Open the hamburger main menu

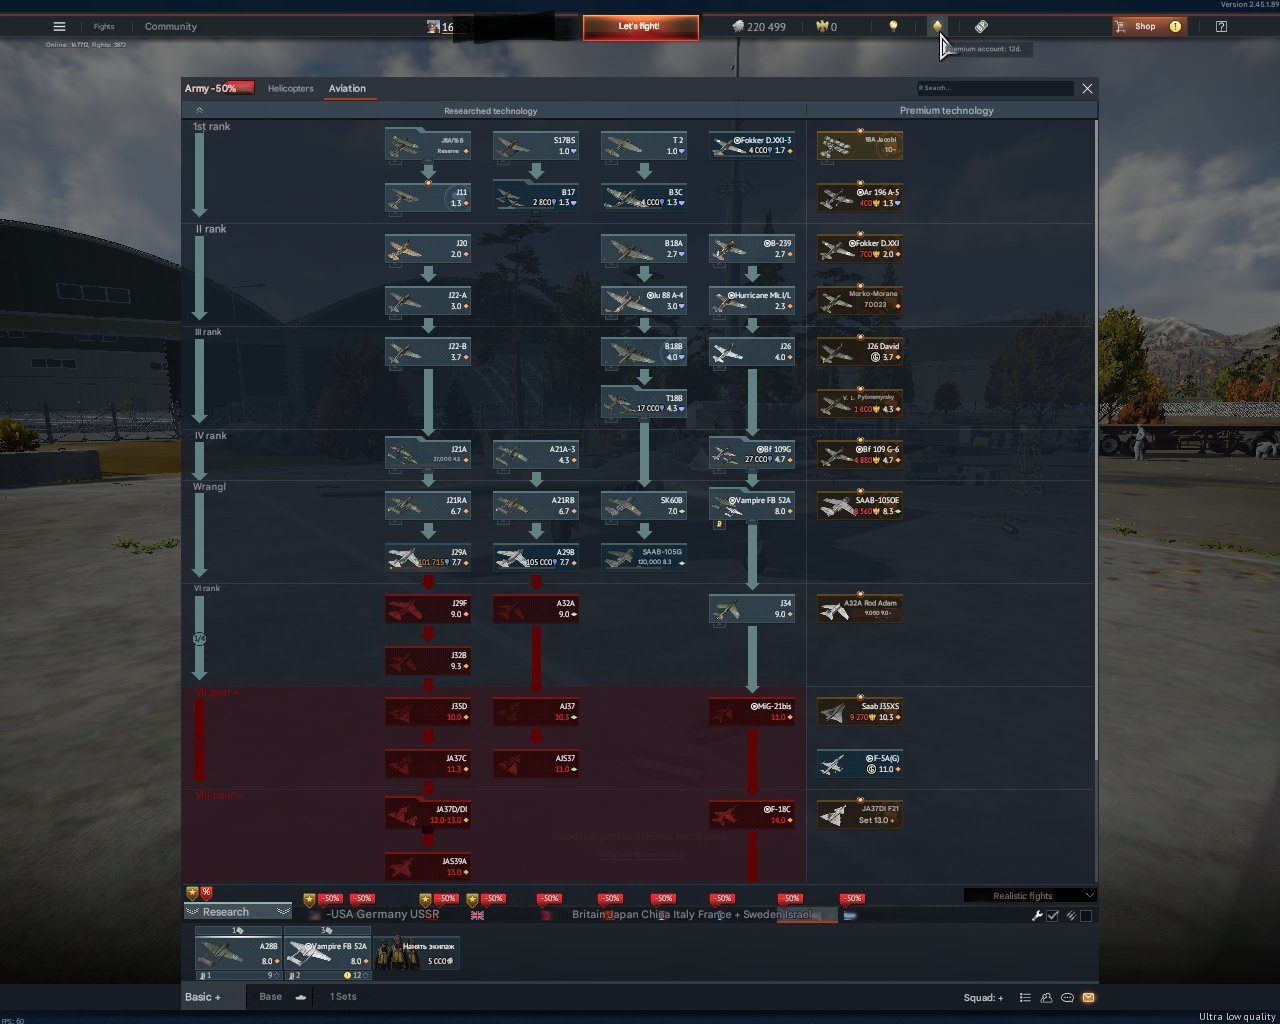(59, 27)
